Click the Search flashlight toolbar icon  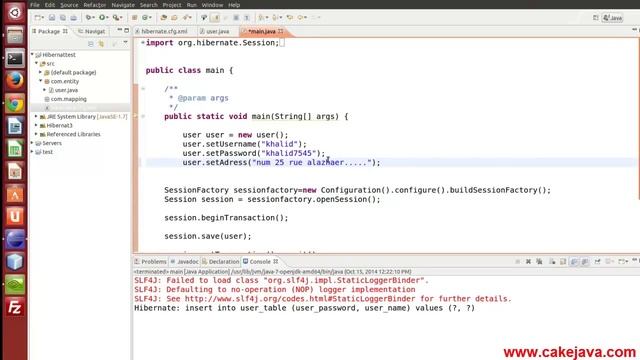point(187,18)
